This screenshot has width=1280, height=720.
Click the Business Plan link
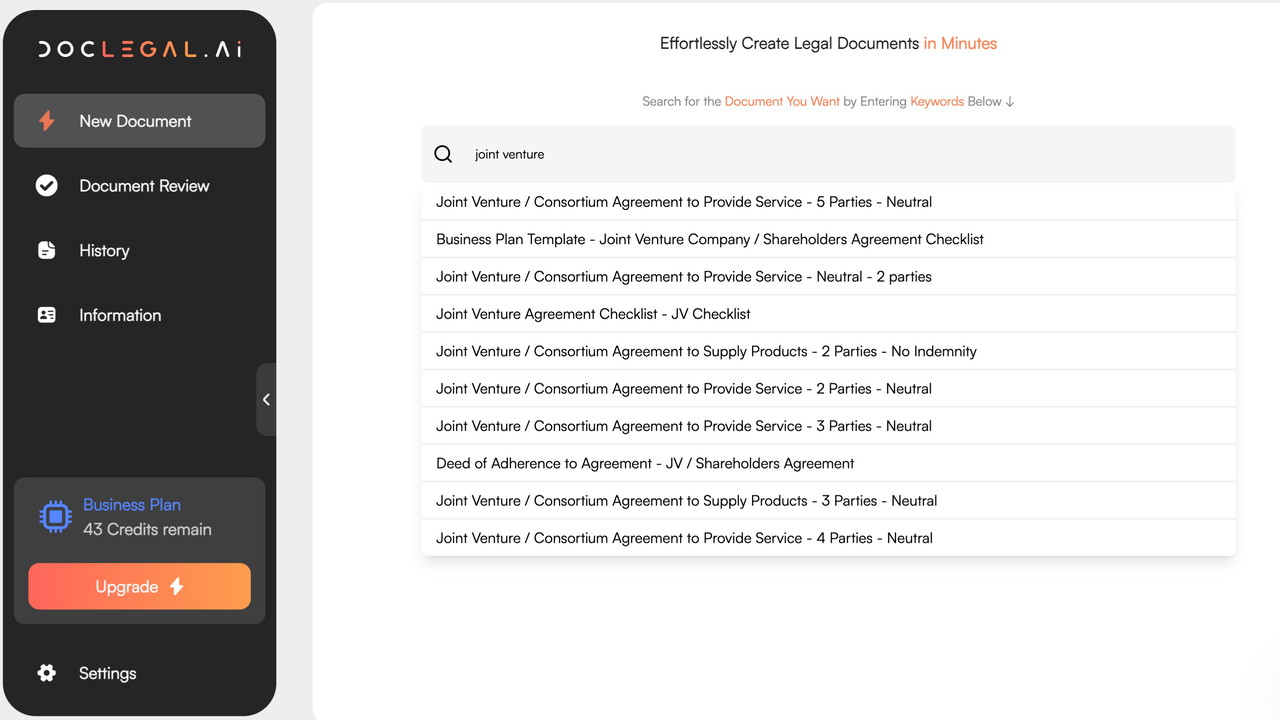132,505
